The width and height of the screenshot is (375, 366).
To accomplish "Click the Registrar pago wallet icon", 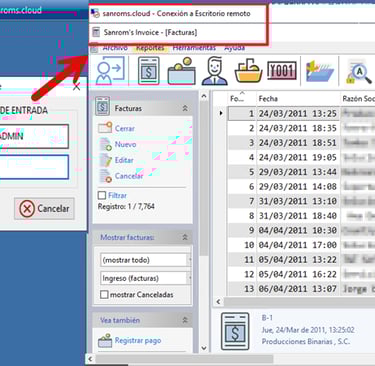I will (105, 340).
